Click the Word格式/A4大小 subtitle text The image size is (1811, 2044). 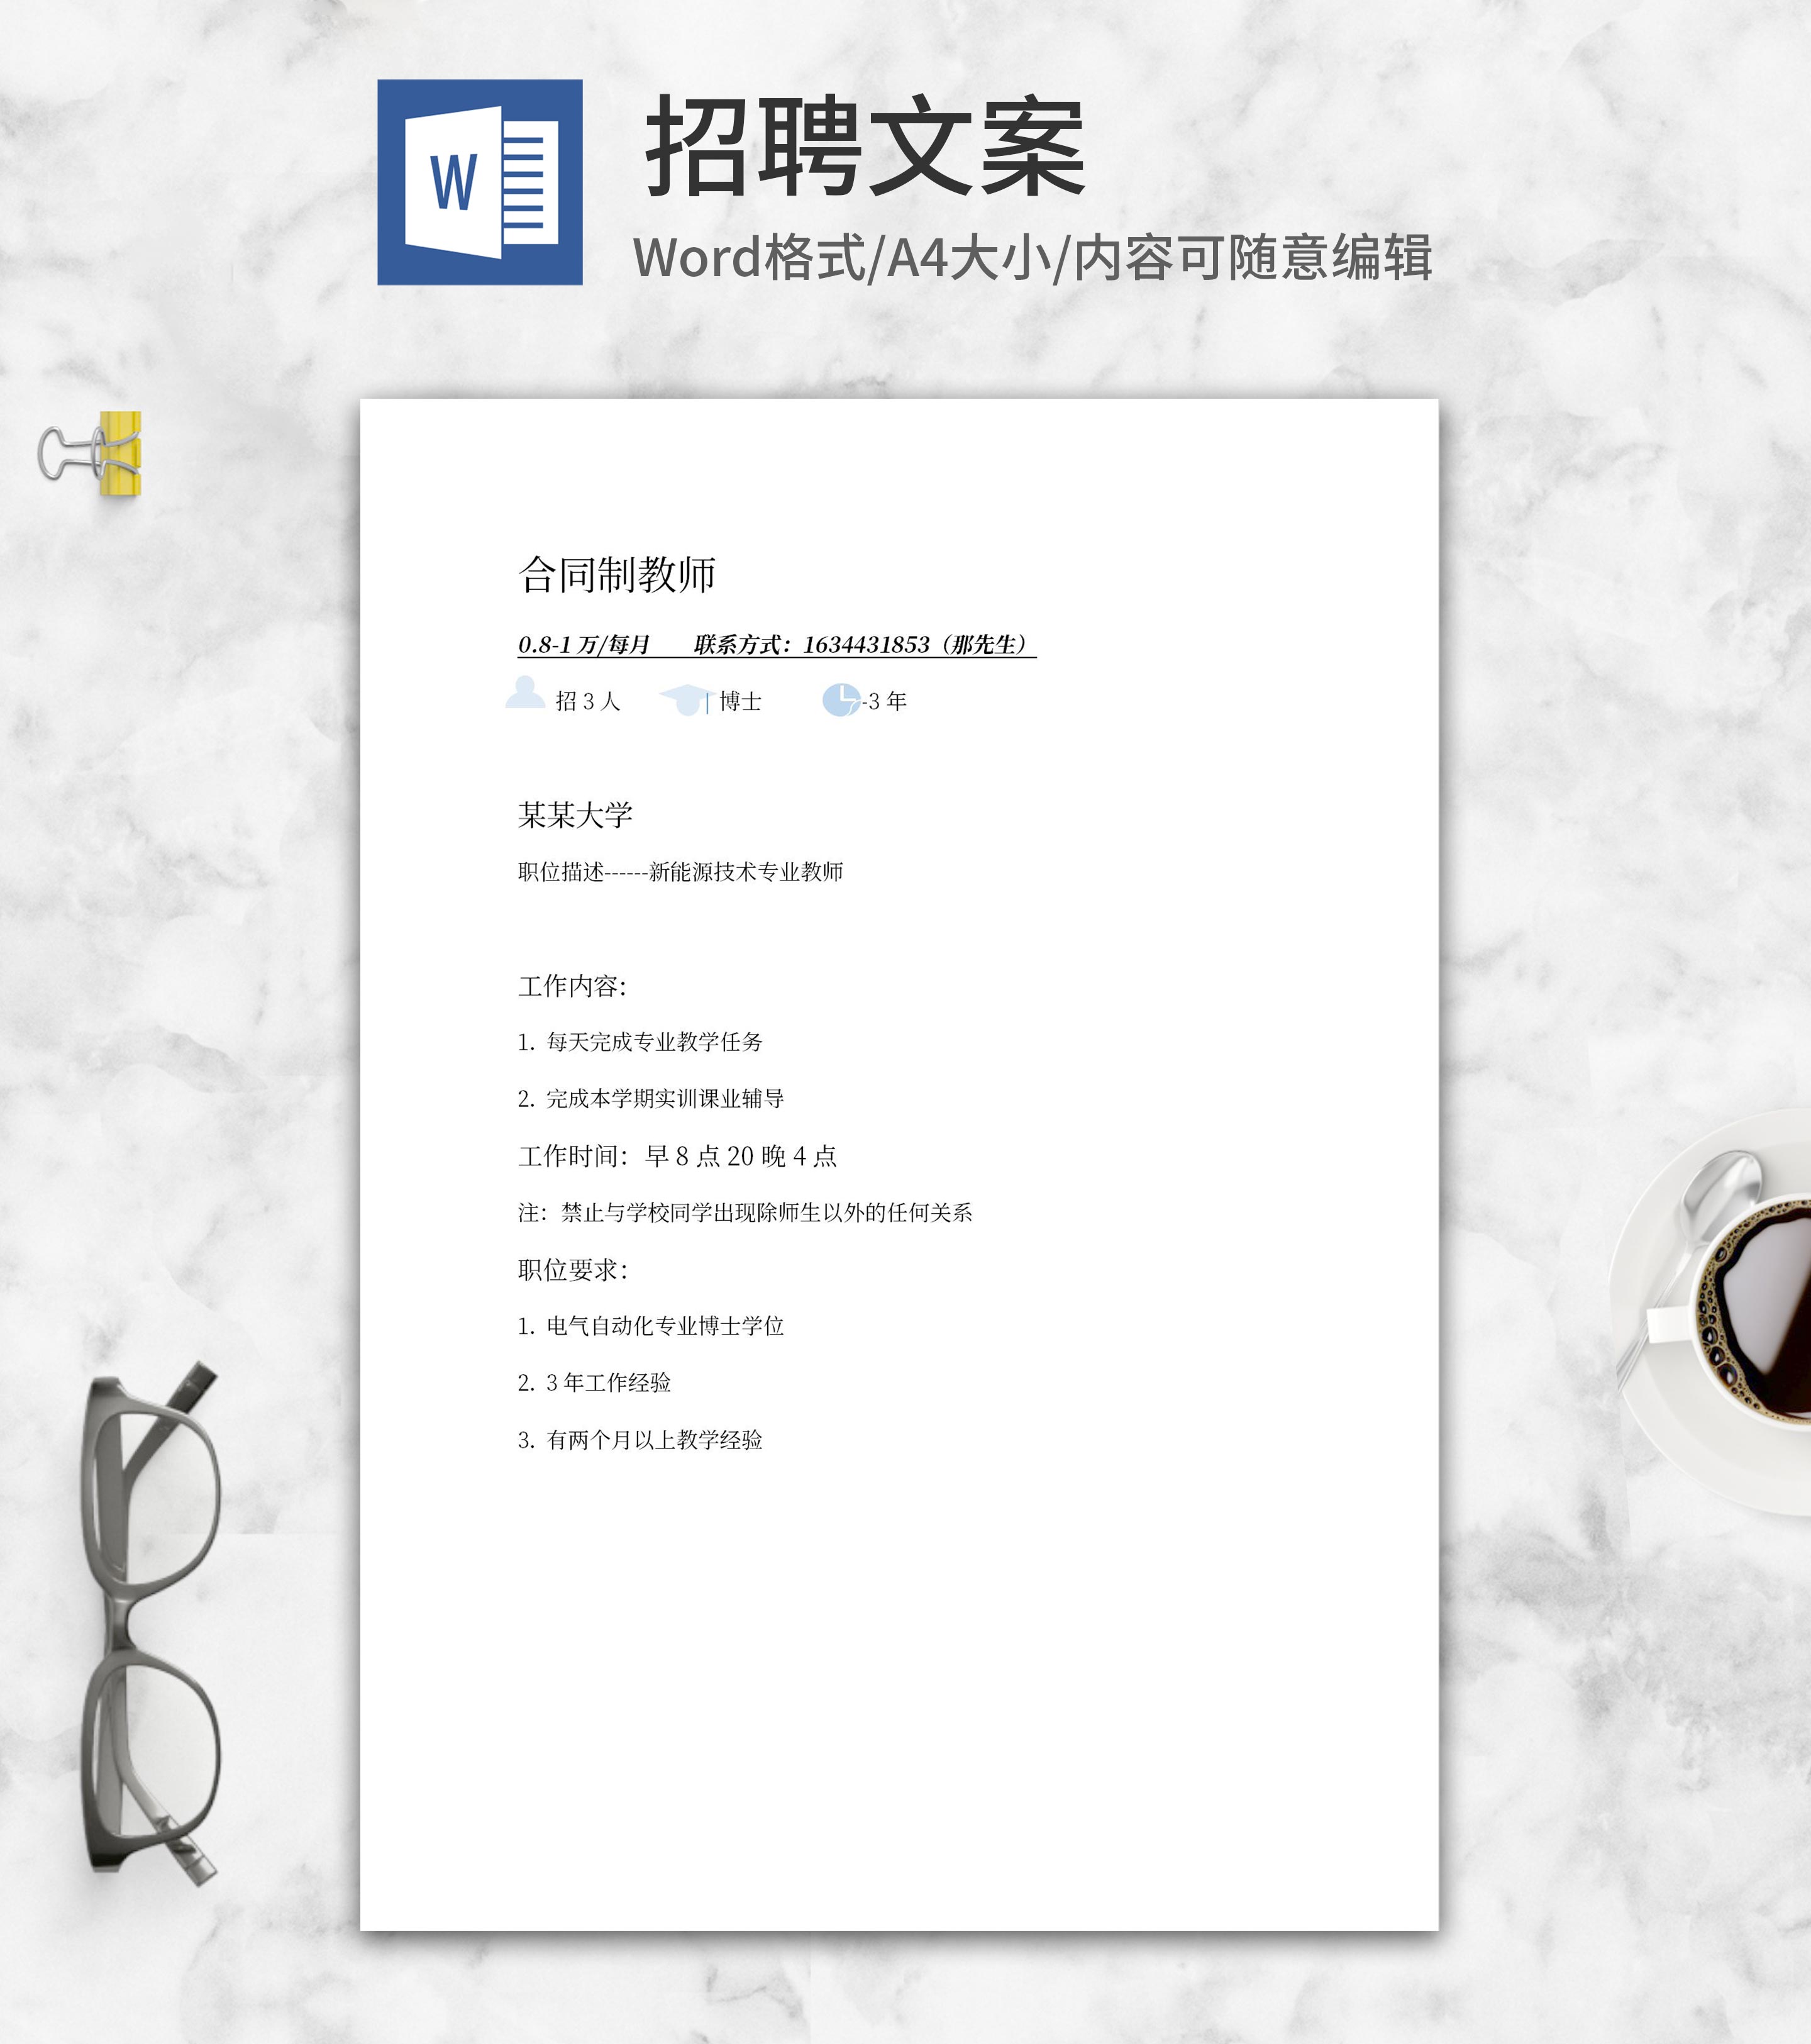(x=1032, y=258)
